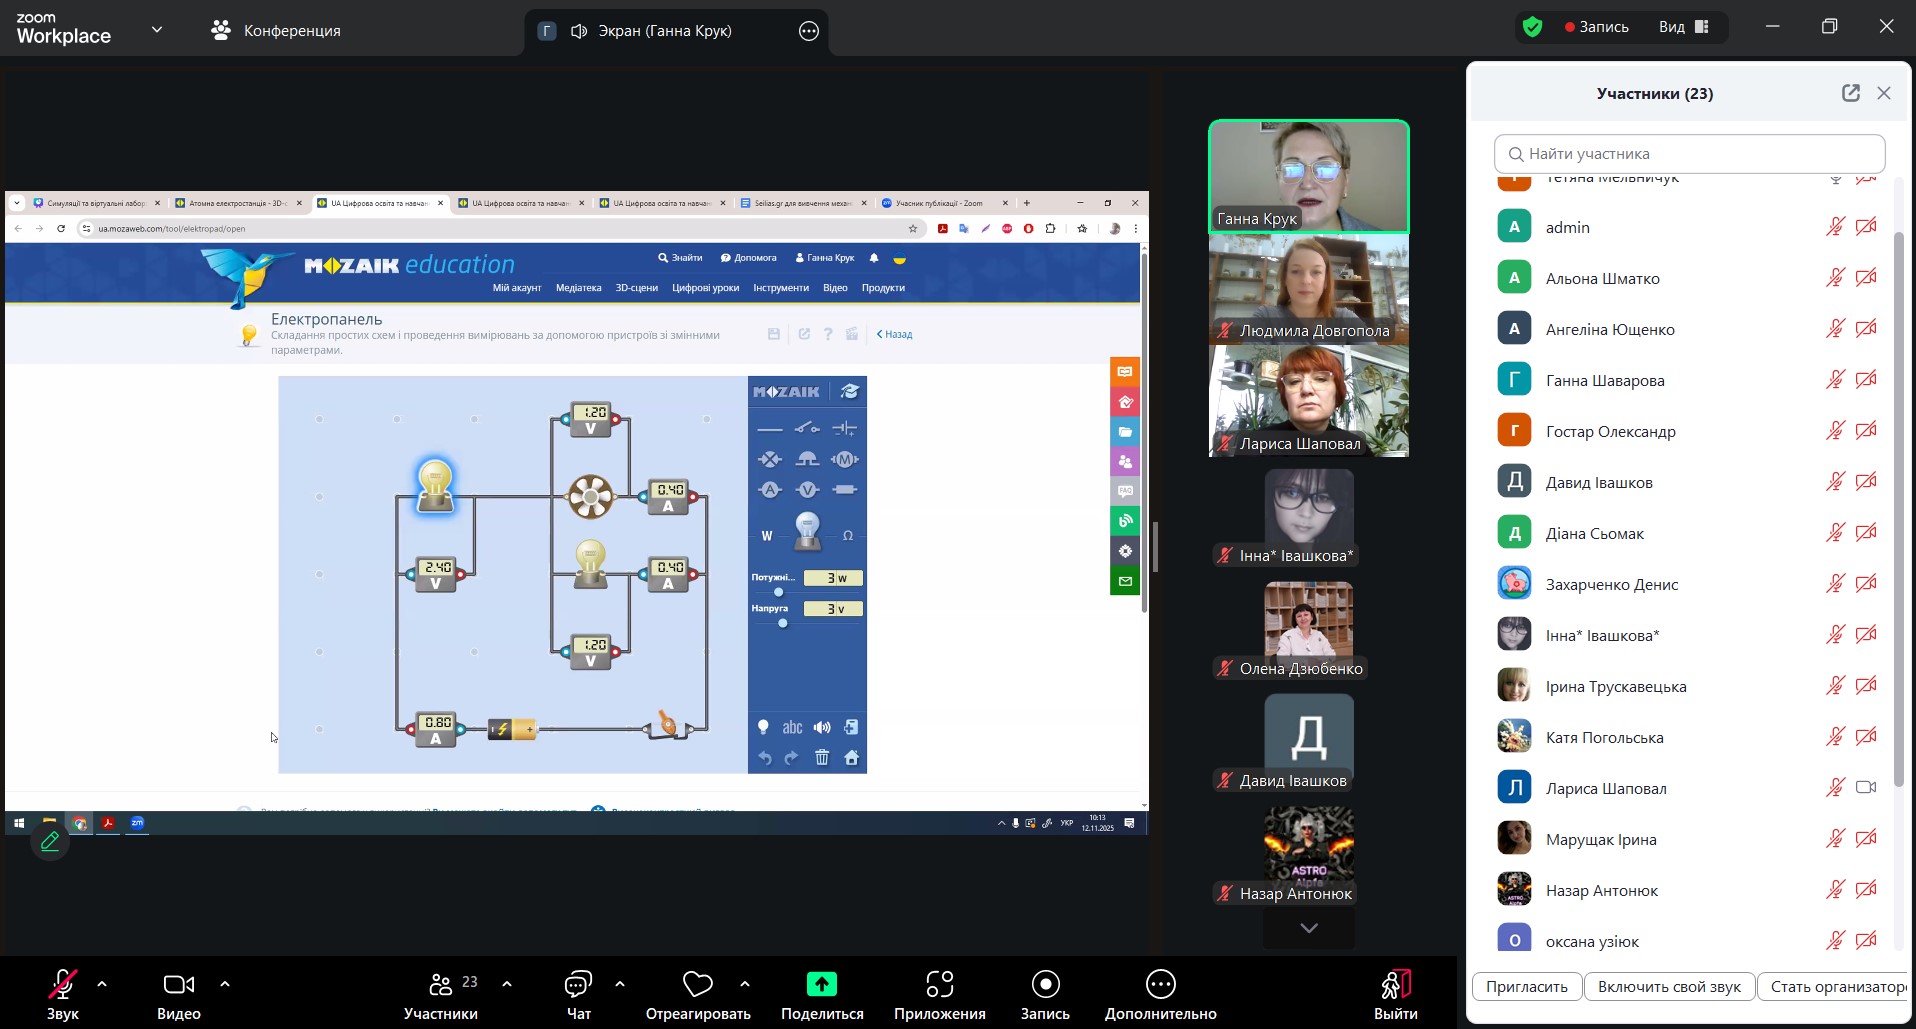Screen dimensions: 1916x1029
Task: Expand the audio options arrow
Action: [x=102, y=984]
